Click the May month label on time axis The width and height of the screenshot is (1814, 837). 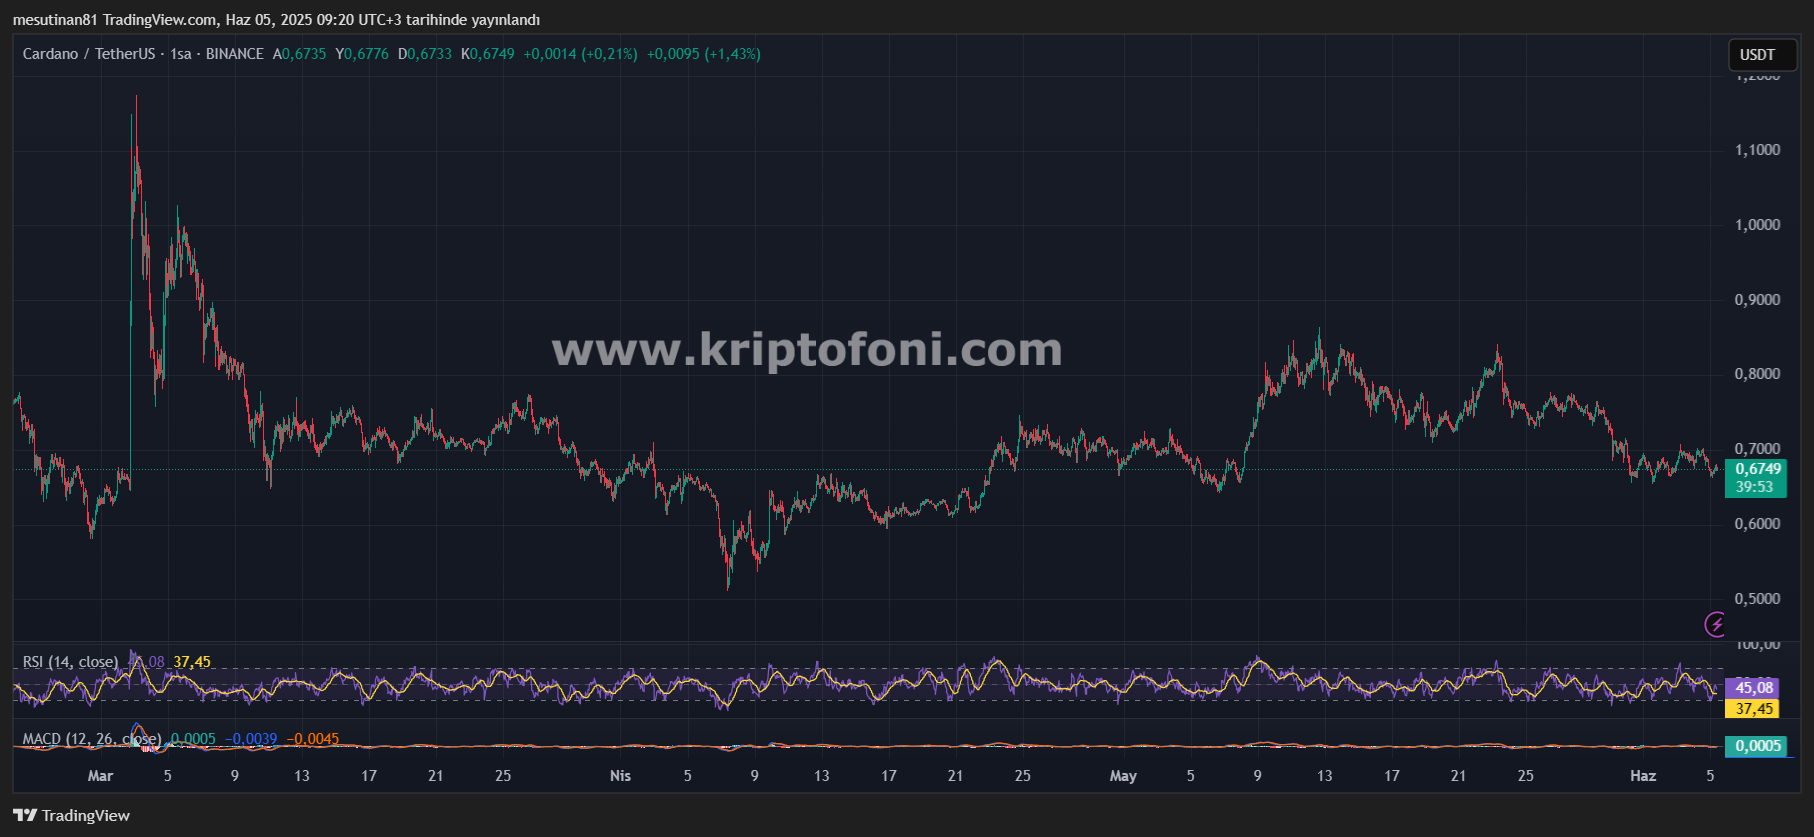(x=1123, y=776)
